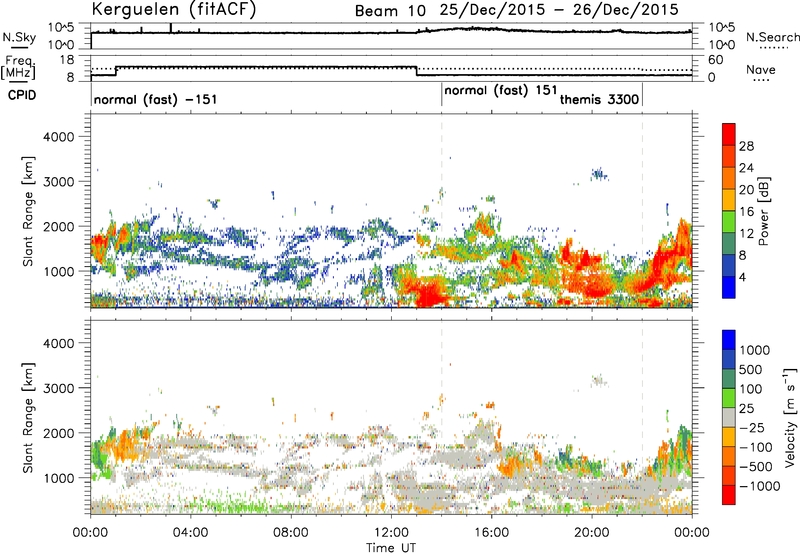Click "Slant Range [km]" label of power panel
Viewport: 800px width, 554px height.
pos(28,211)
